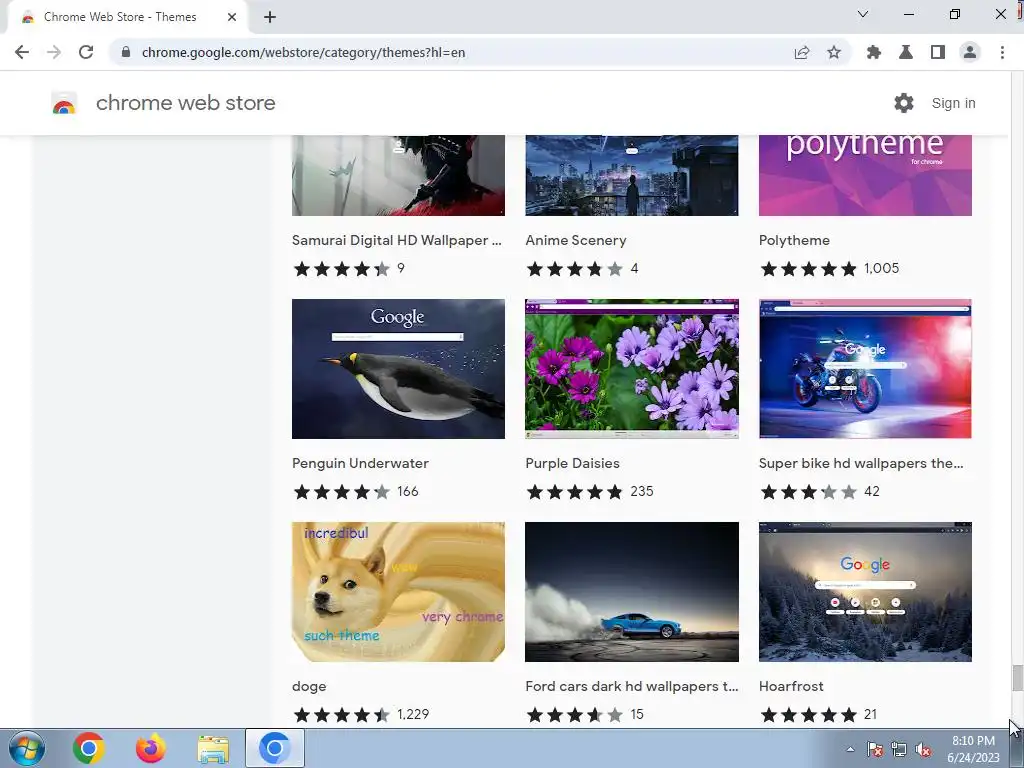Click the Purple Daisies title
The width and height of the screenshot is (1024, 768).
[572, 463]
